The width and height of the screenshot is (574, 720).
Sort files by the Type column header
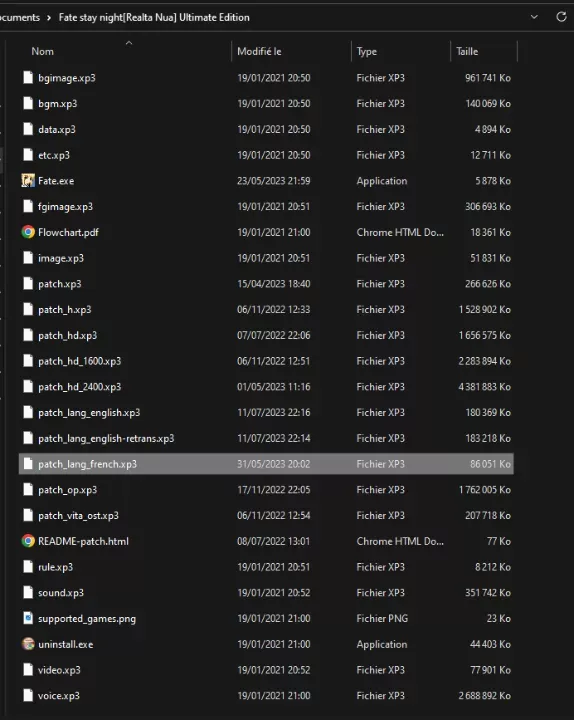(x=366, y=51)
